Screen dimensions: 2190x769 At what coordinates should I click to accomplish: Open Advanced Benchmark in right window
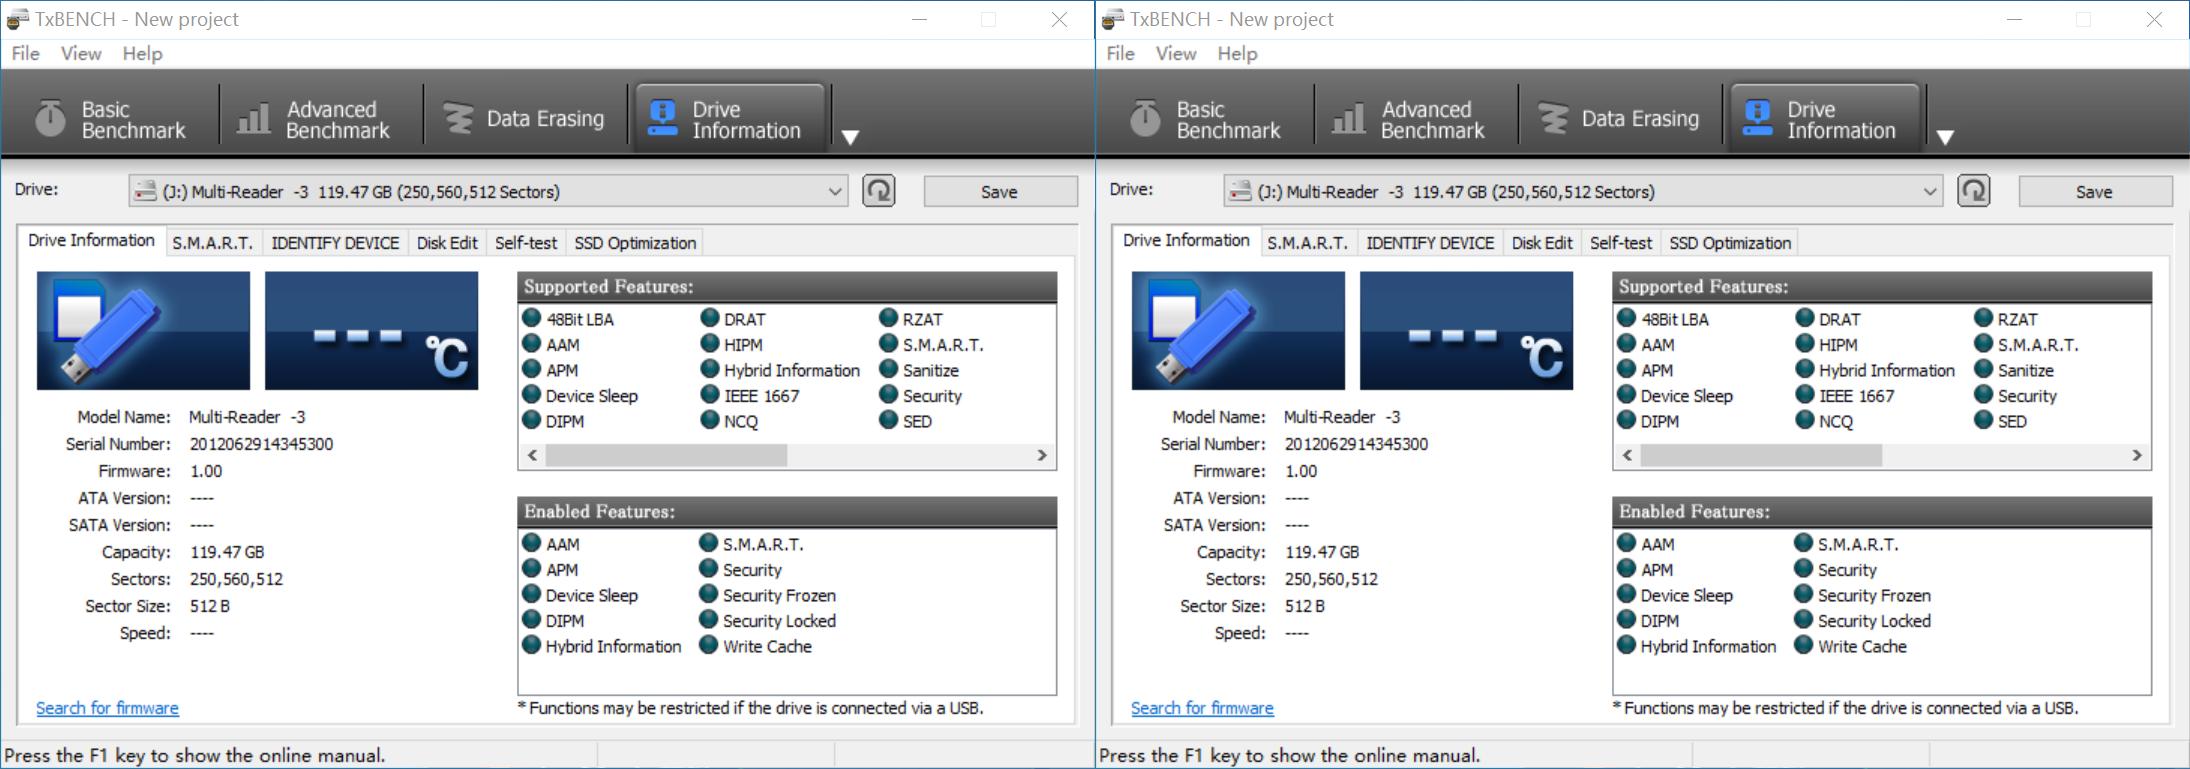pyautogui.click(x=1409, y=119)
